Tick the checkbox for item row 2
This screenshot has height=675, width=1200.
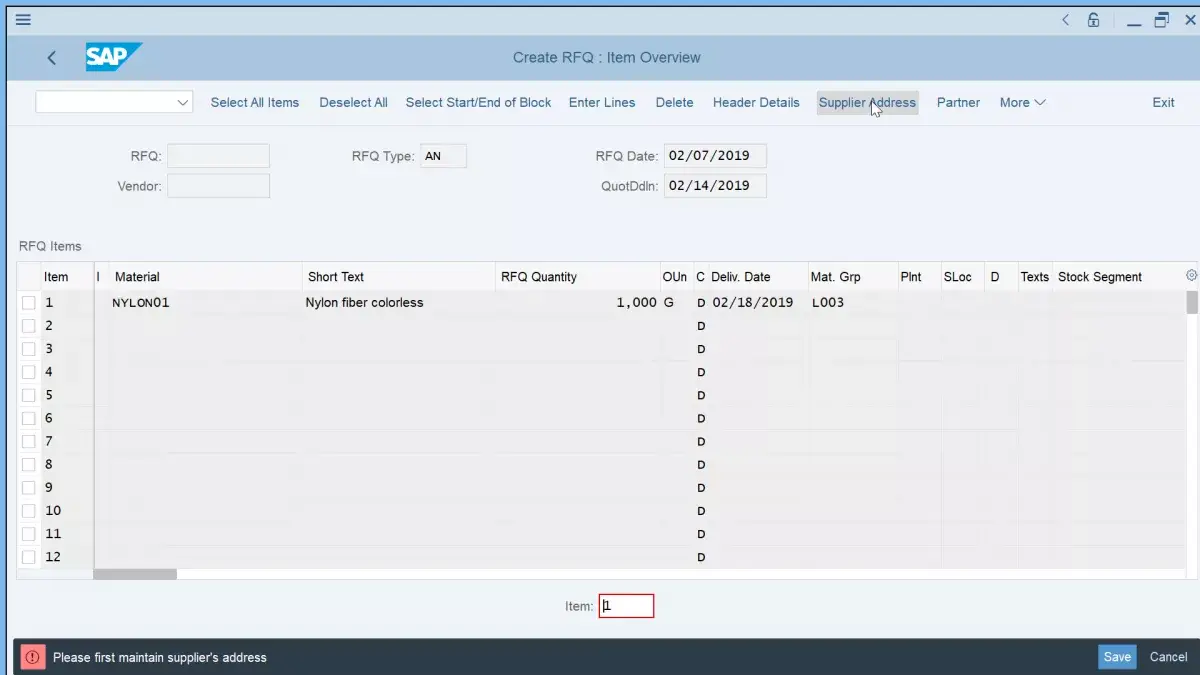pos(28,326)
